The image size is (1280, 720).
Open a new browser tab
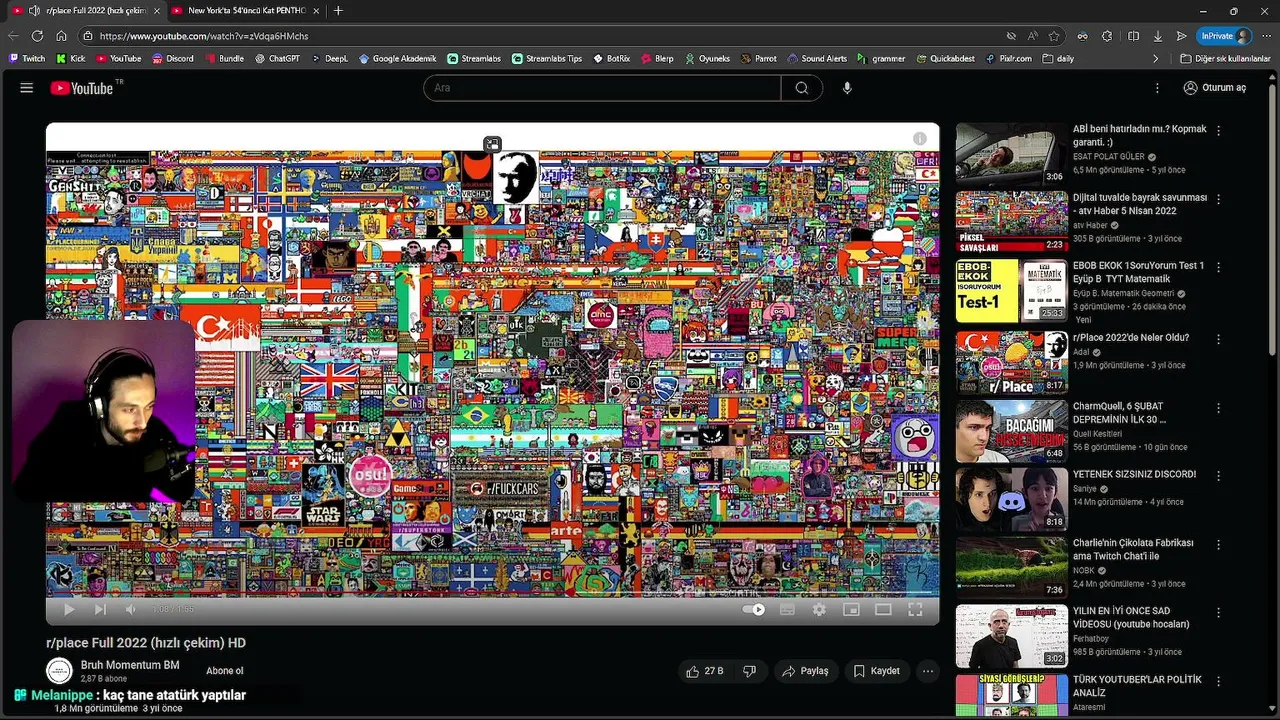(x=338, y=10)
